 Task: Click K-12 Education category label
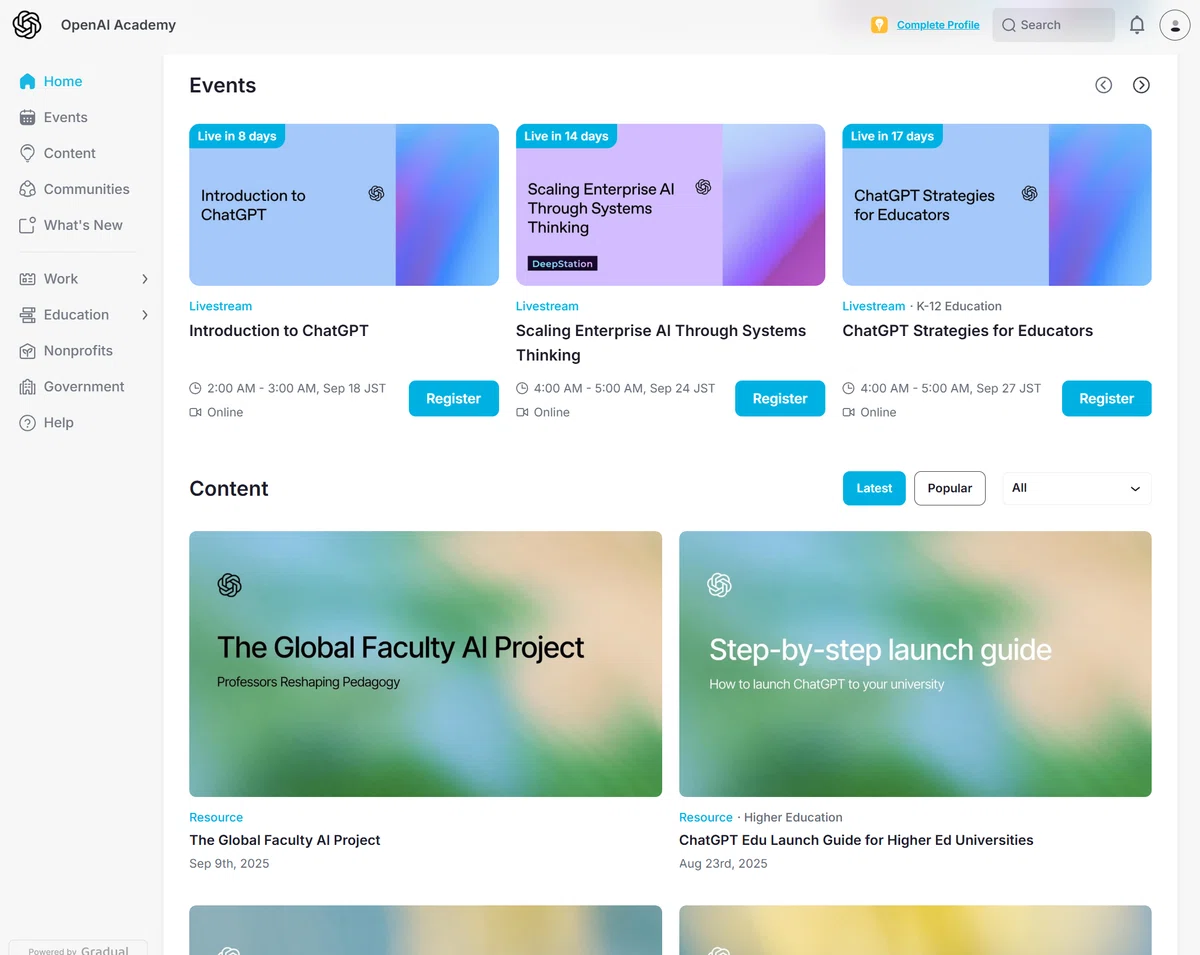click(959, 306)
